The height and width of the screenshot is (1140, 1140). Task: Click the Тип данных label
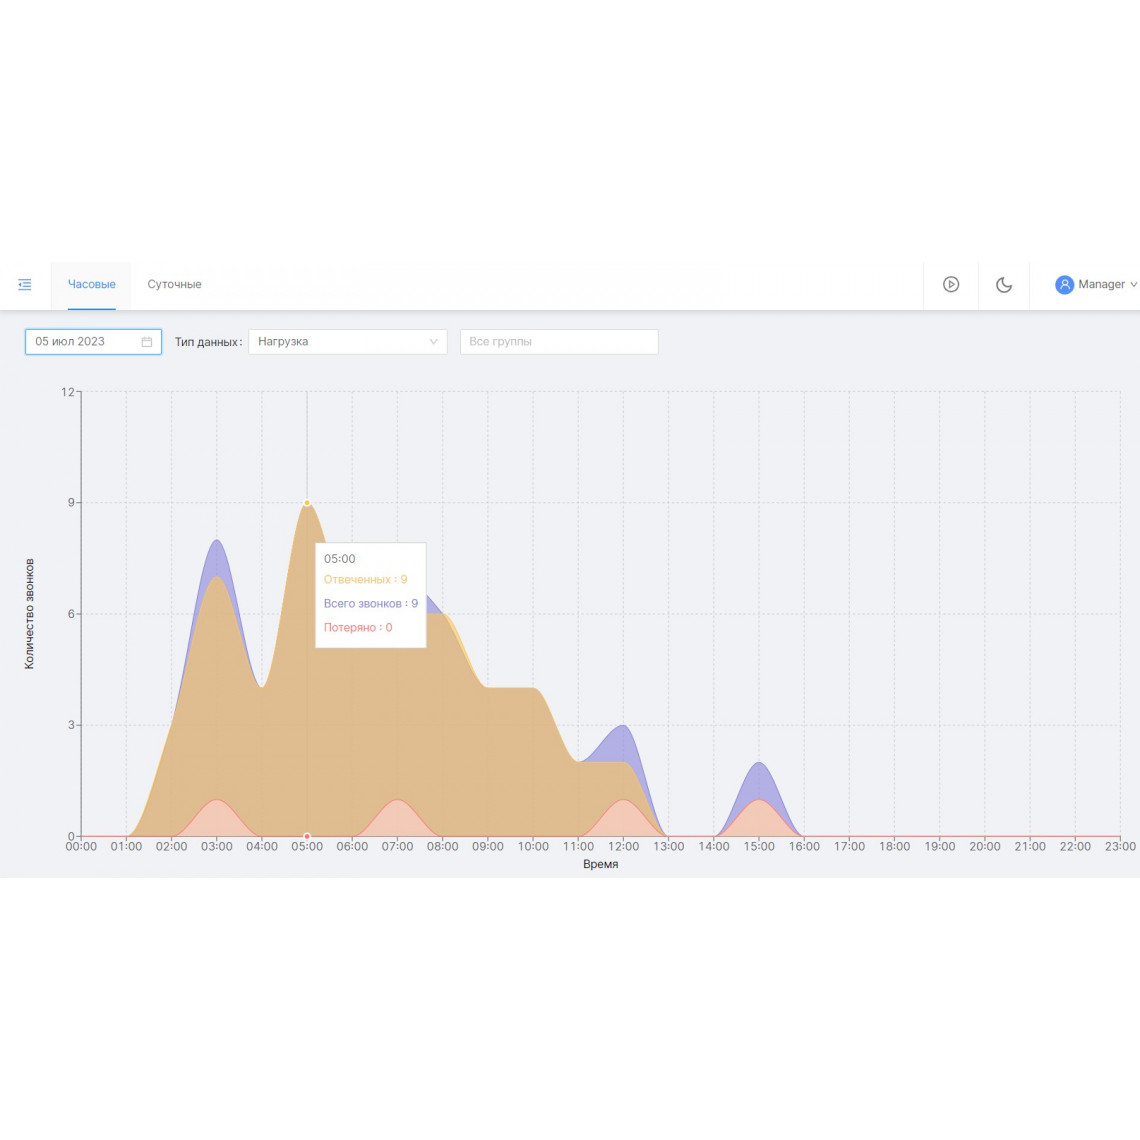coord(208,342)
